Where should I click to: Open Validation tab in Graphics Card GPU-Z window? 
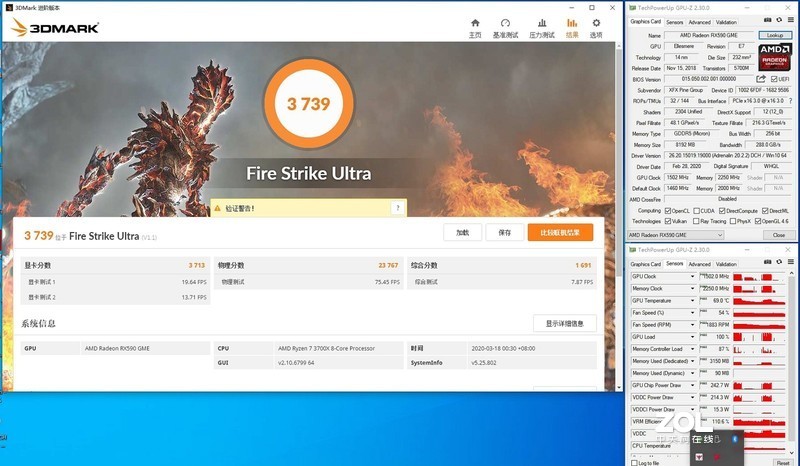726,22
